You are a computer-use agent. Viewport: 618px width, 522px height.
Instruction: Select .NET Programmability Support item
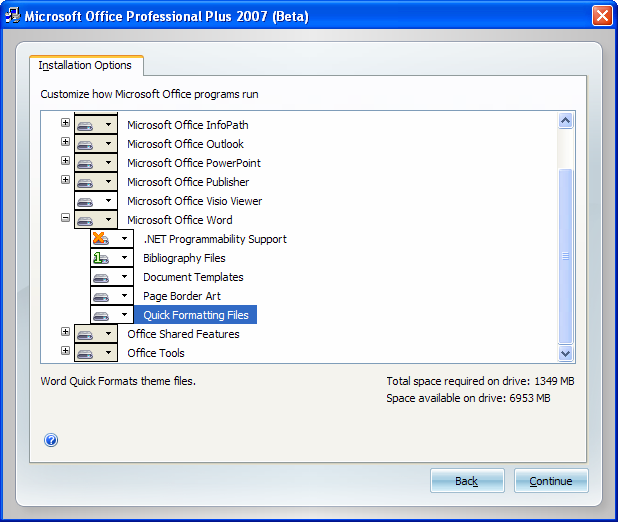(215, 239)
